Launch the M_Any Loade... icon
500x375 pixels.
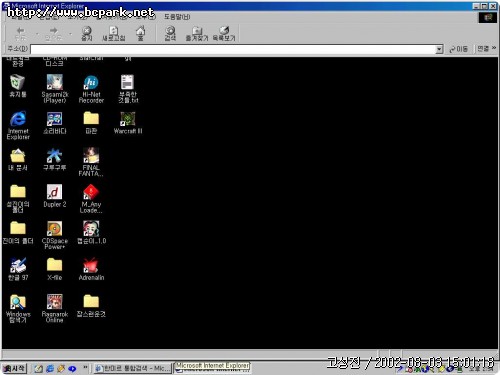[91, 199]
